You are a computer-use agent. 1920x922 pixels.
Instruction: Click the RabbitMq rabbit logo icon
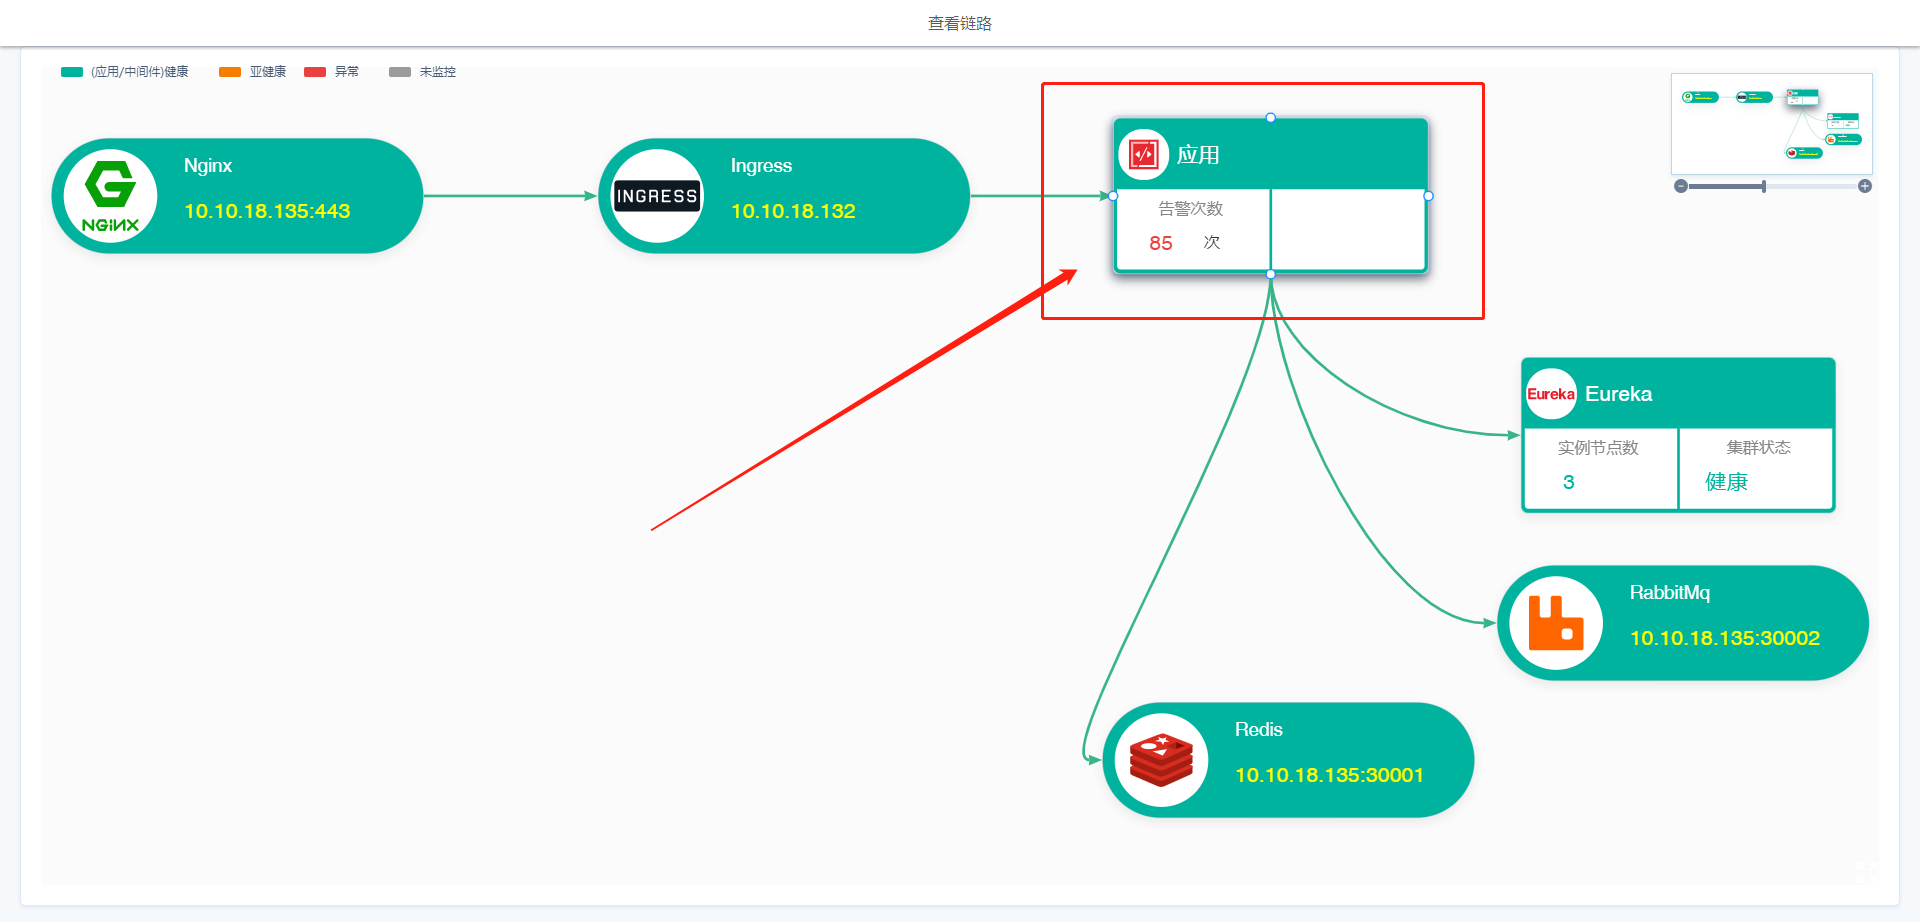(x=1556, y=623)
